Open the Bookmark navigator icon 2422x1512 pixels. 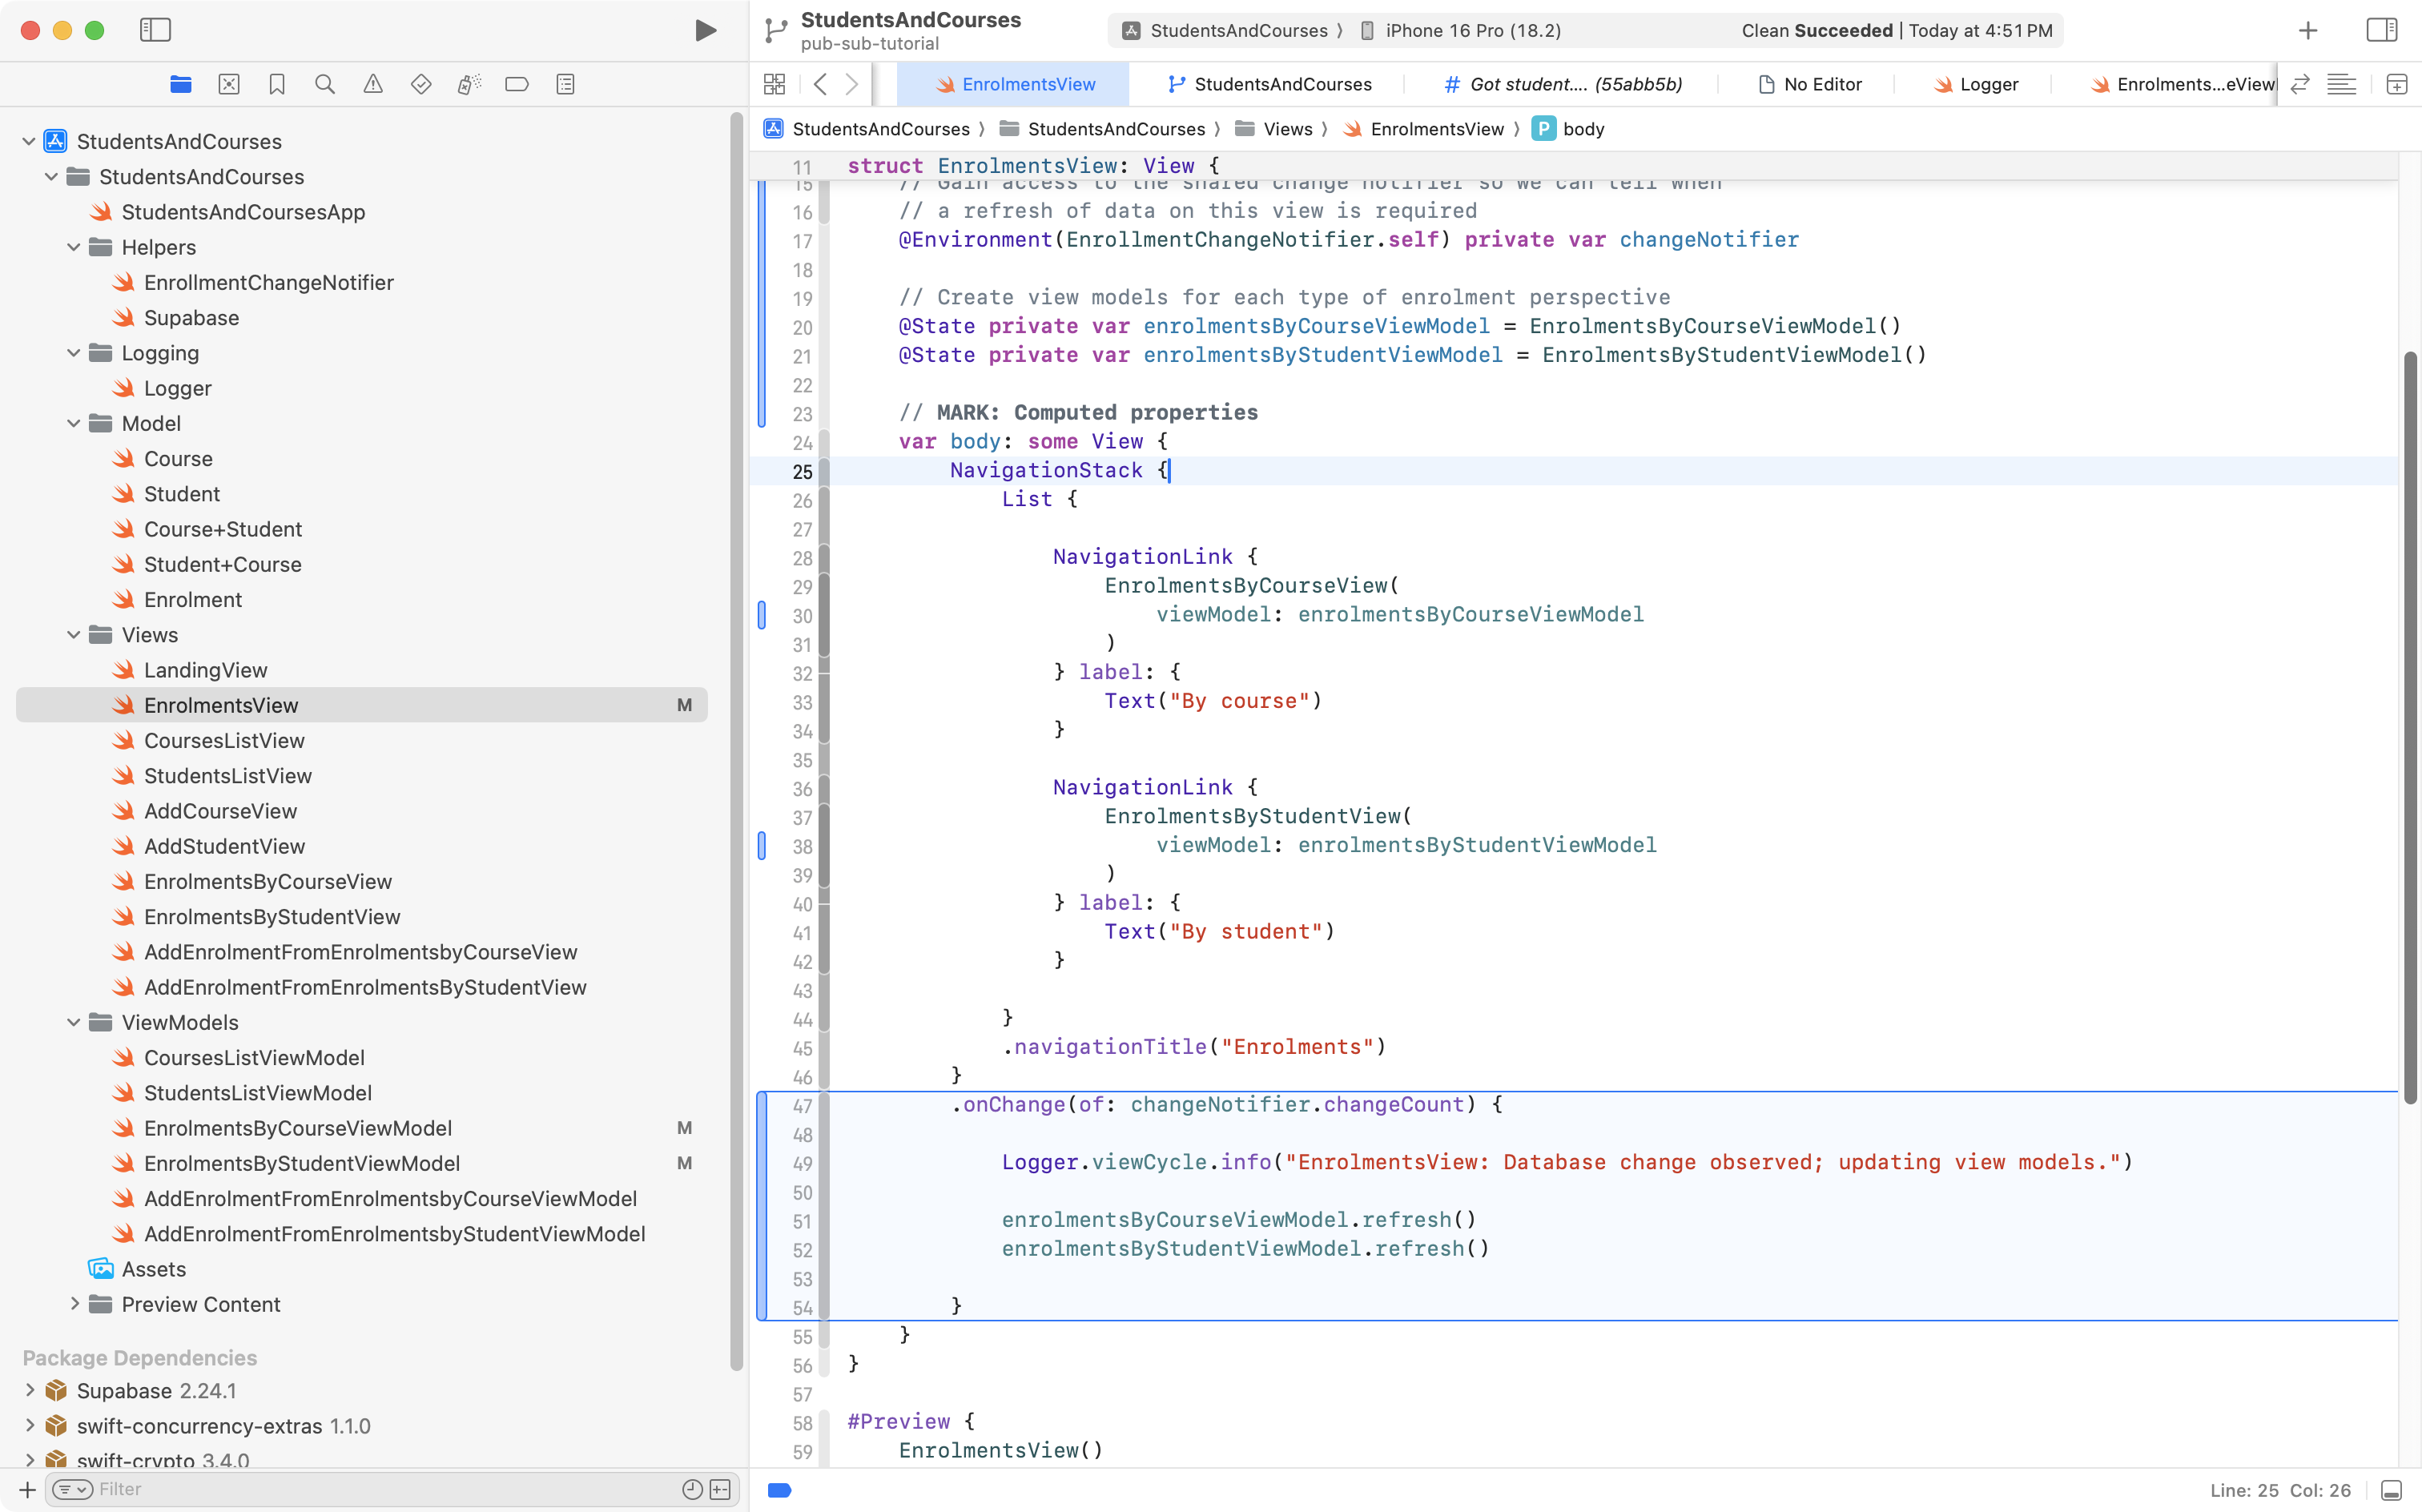(277, 84)
